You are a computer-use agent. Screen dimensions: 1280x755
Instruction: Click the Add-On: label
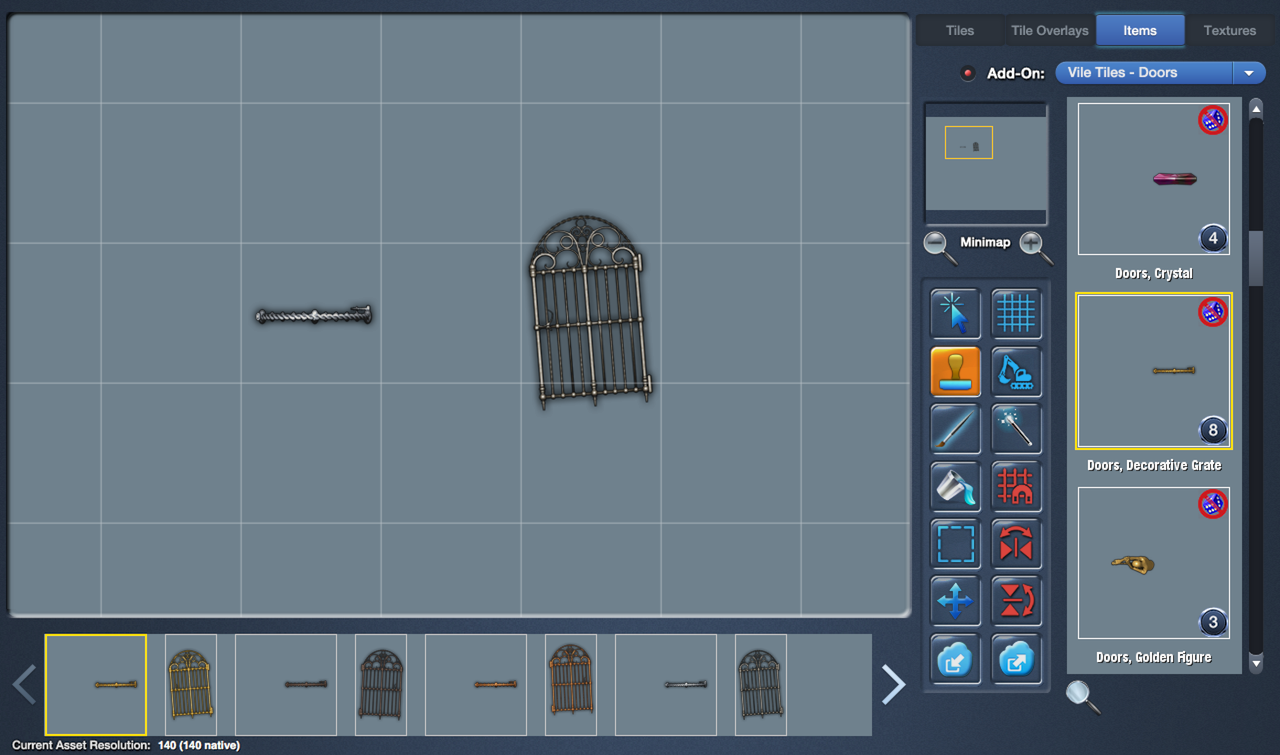click(x=1016, y=73)
